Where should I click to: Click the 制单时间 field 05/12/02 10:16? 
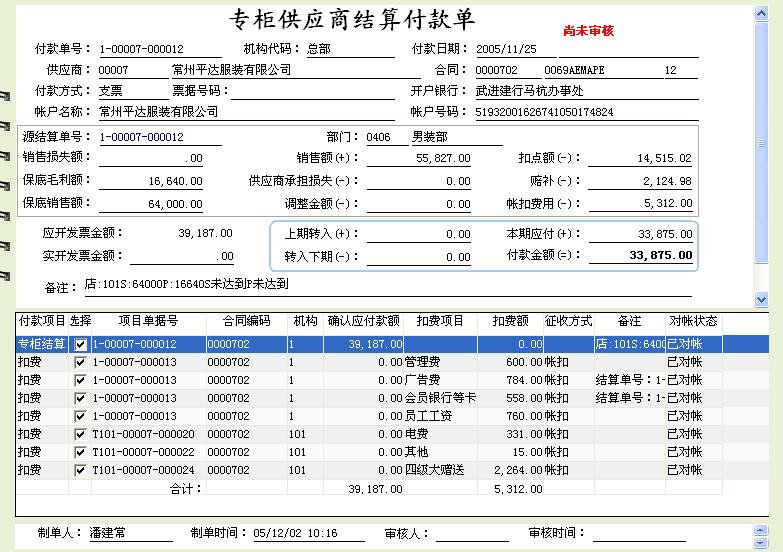(x=308, y=533)
